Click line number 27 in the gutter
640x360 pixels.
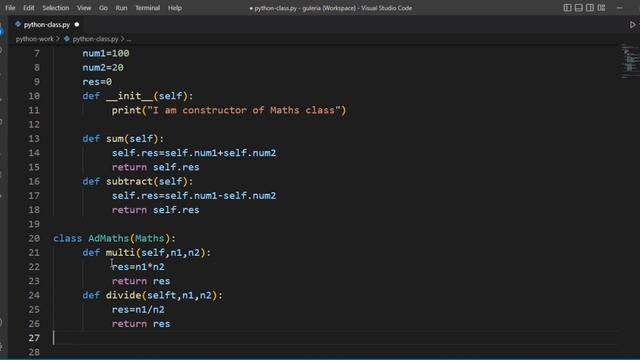point(34,338)
